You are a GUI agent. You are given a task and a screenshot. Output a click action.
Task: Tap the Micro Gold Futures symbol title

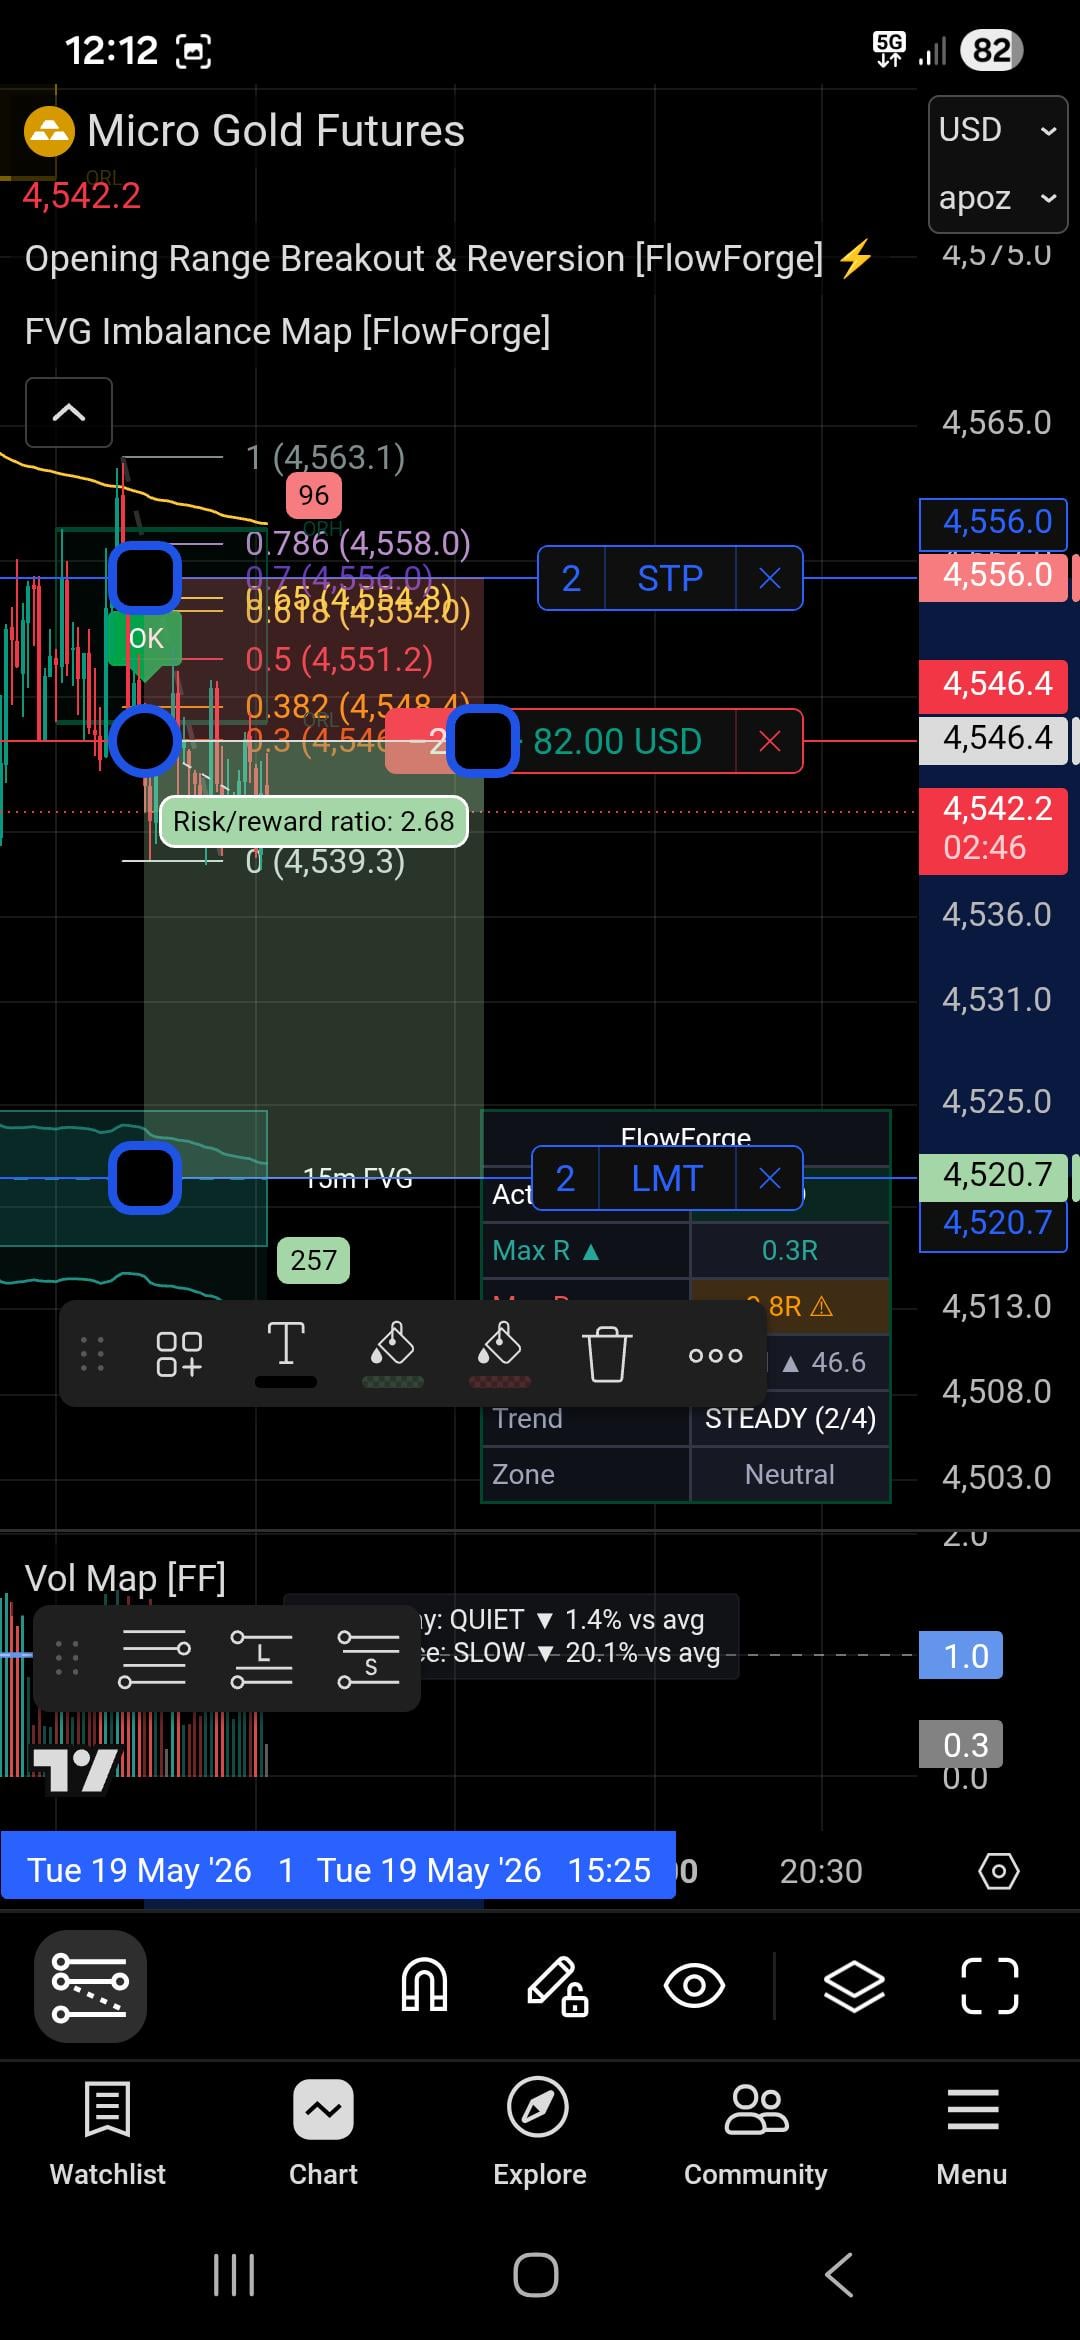pos(276,131)
